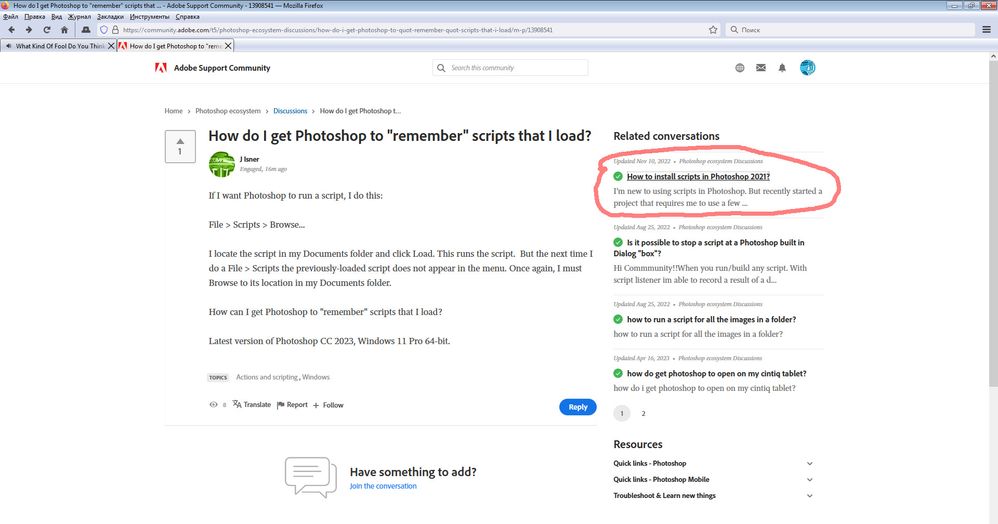
Task: Open 'Is it possible to stop a script' conversation
Action: [x=709, y=248]
